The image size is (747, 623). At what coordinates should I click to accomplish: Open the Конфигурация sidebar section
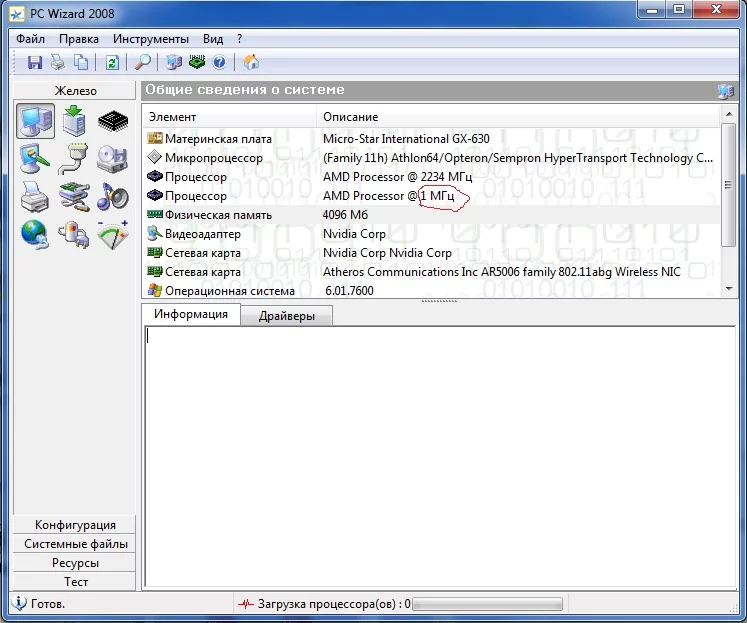tap(75, 525)
